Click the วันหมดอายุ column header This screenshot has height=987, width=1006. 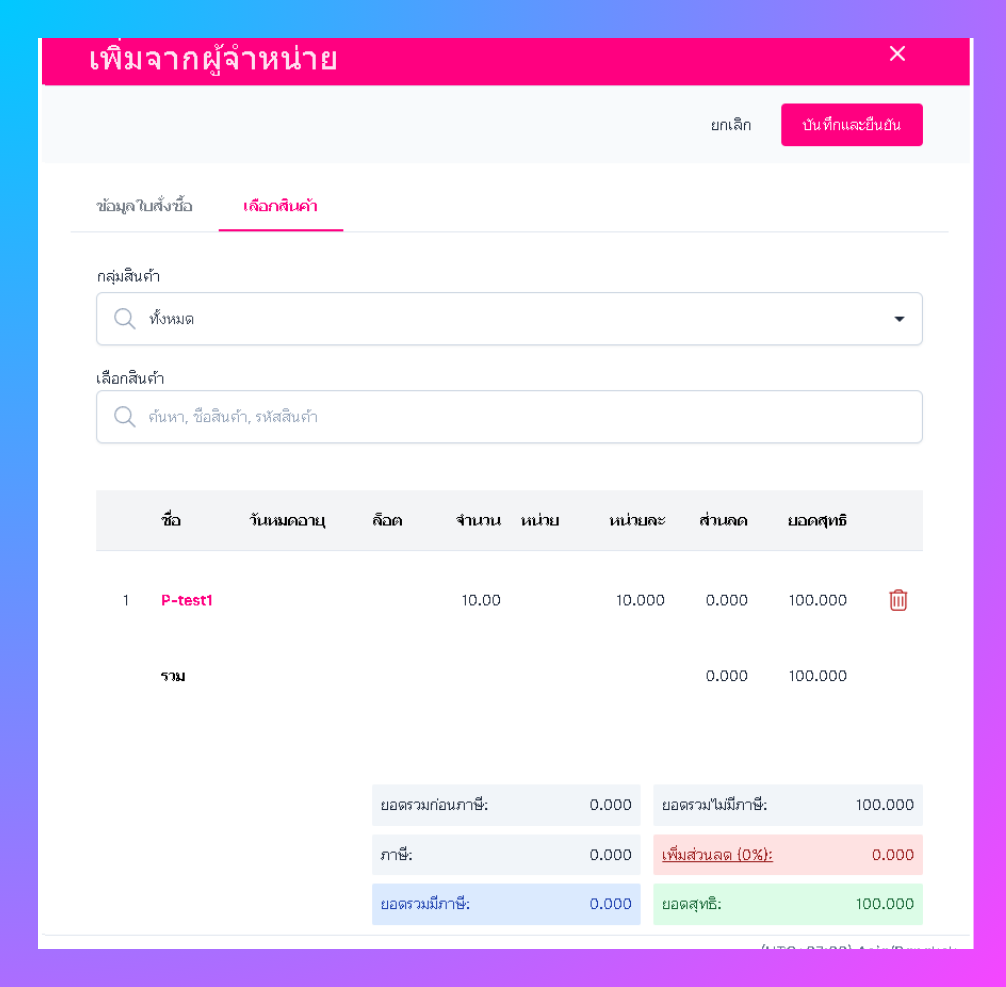pyautogui.click(x=287, y=520)
